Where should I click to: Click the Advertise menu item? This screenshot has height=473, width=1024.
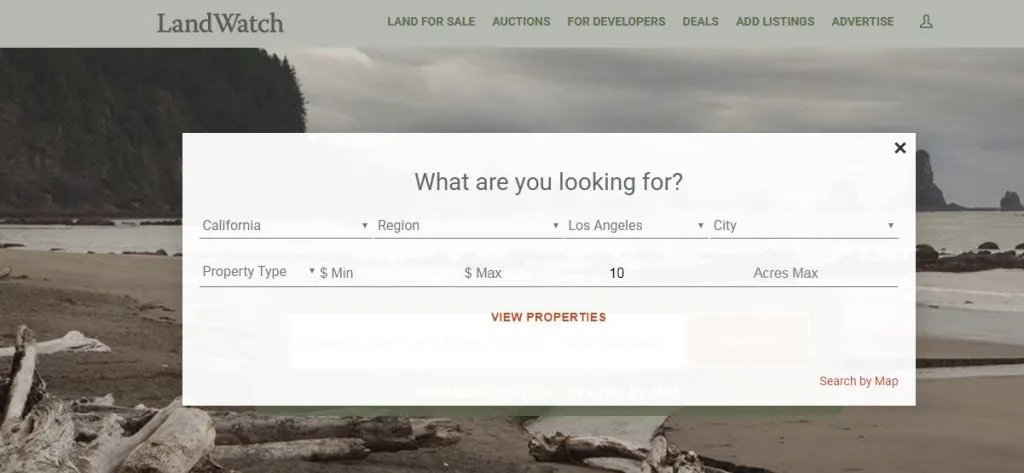coord(863,22)
